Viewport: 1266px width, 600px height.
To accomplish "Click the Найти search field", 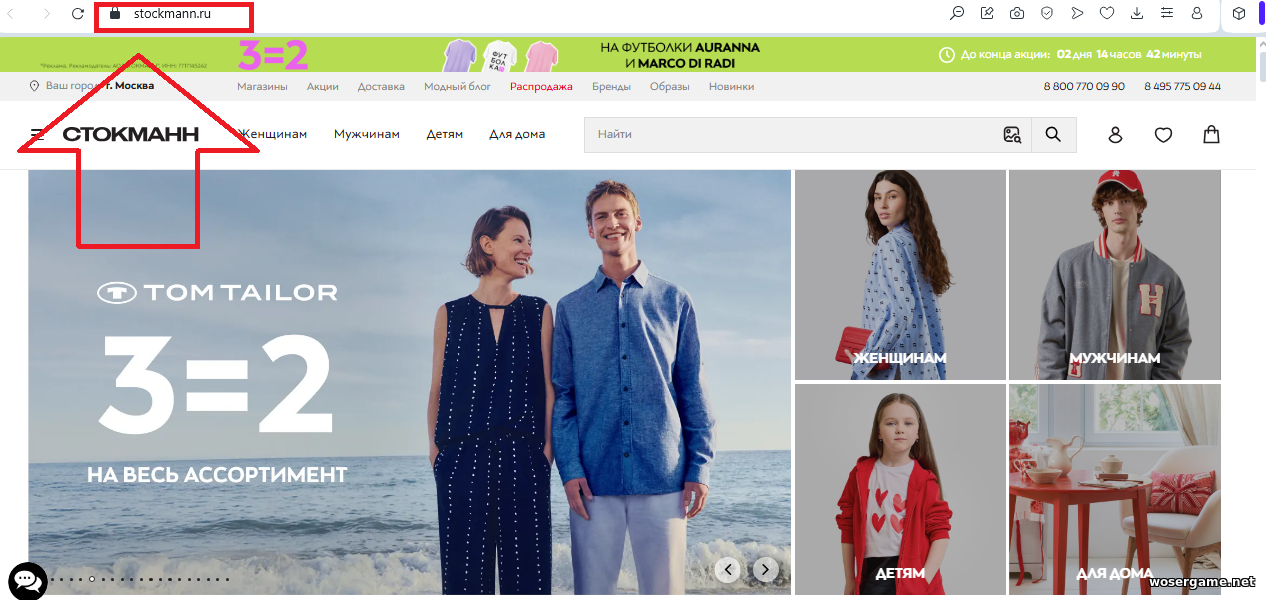I will [x=790, y=134].
